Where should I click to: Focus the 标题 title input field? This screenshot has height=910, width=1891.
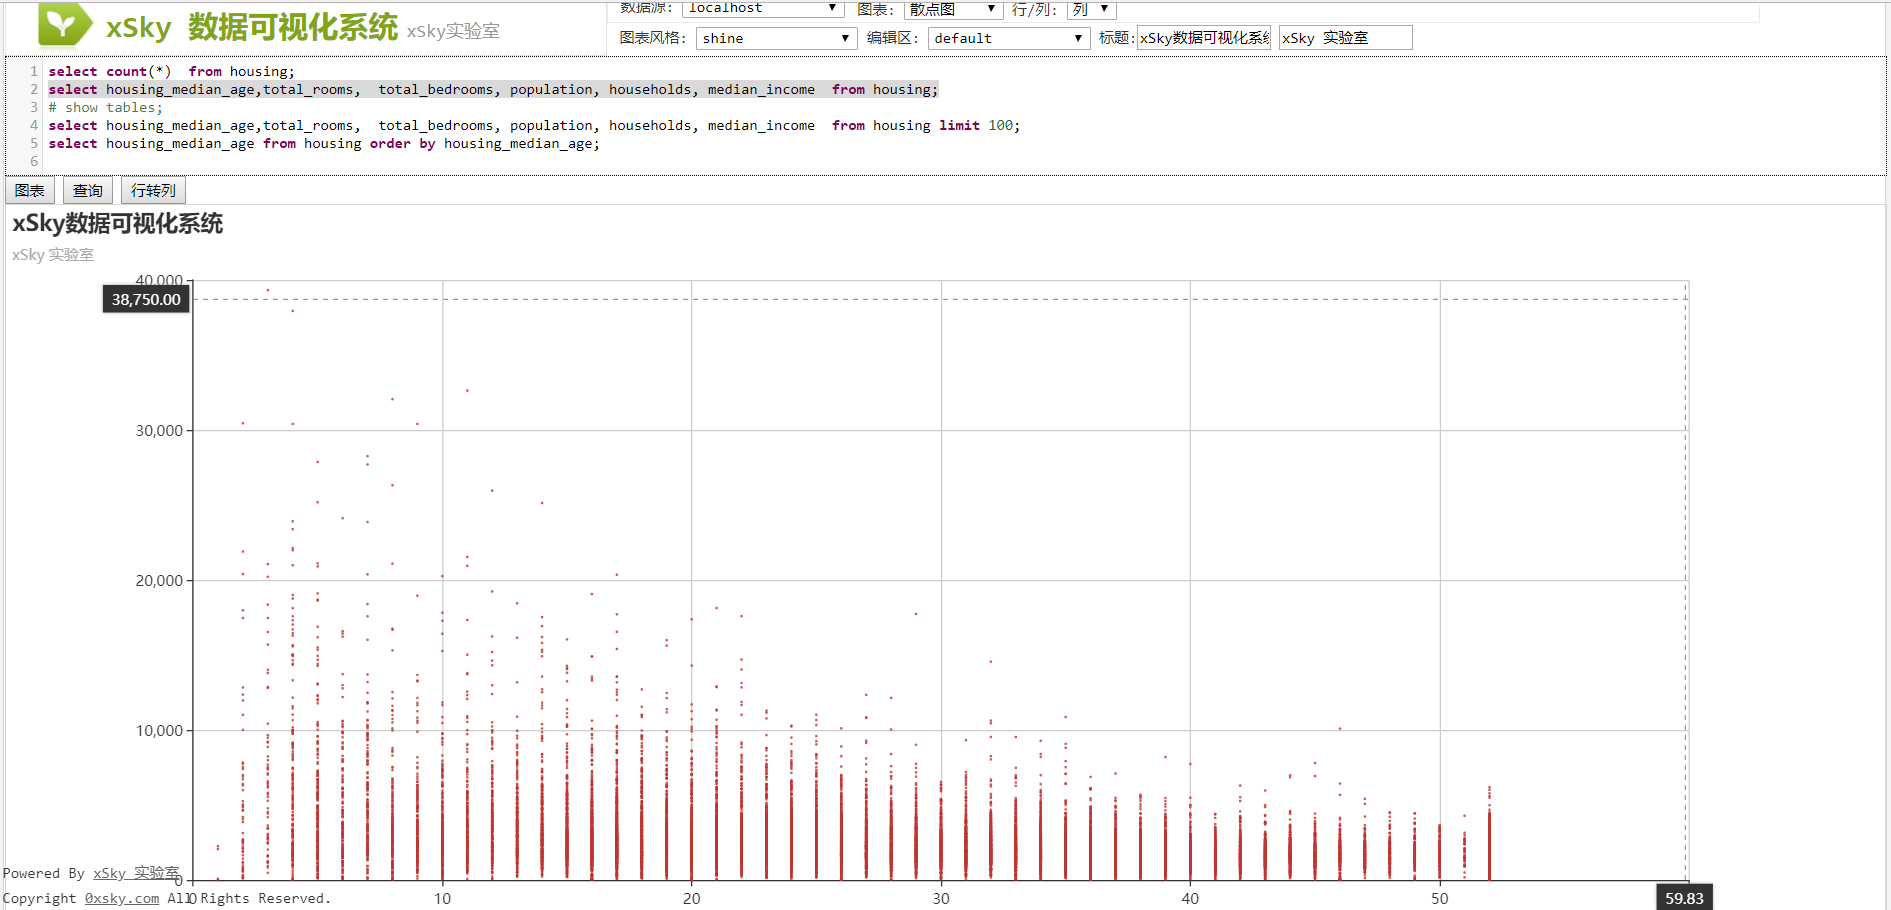pos(1204,38)
